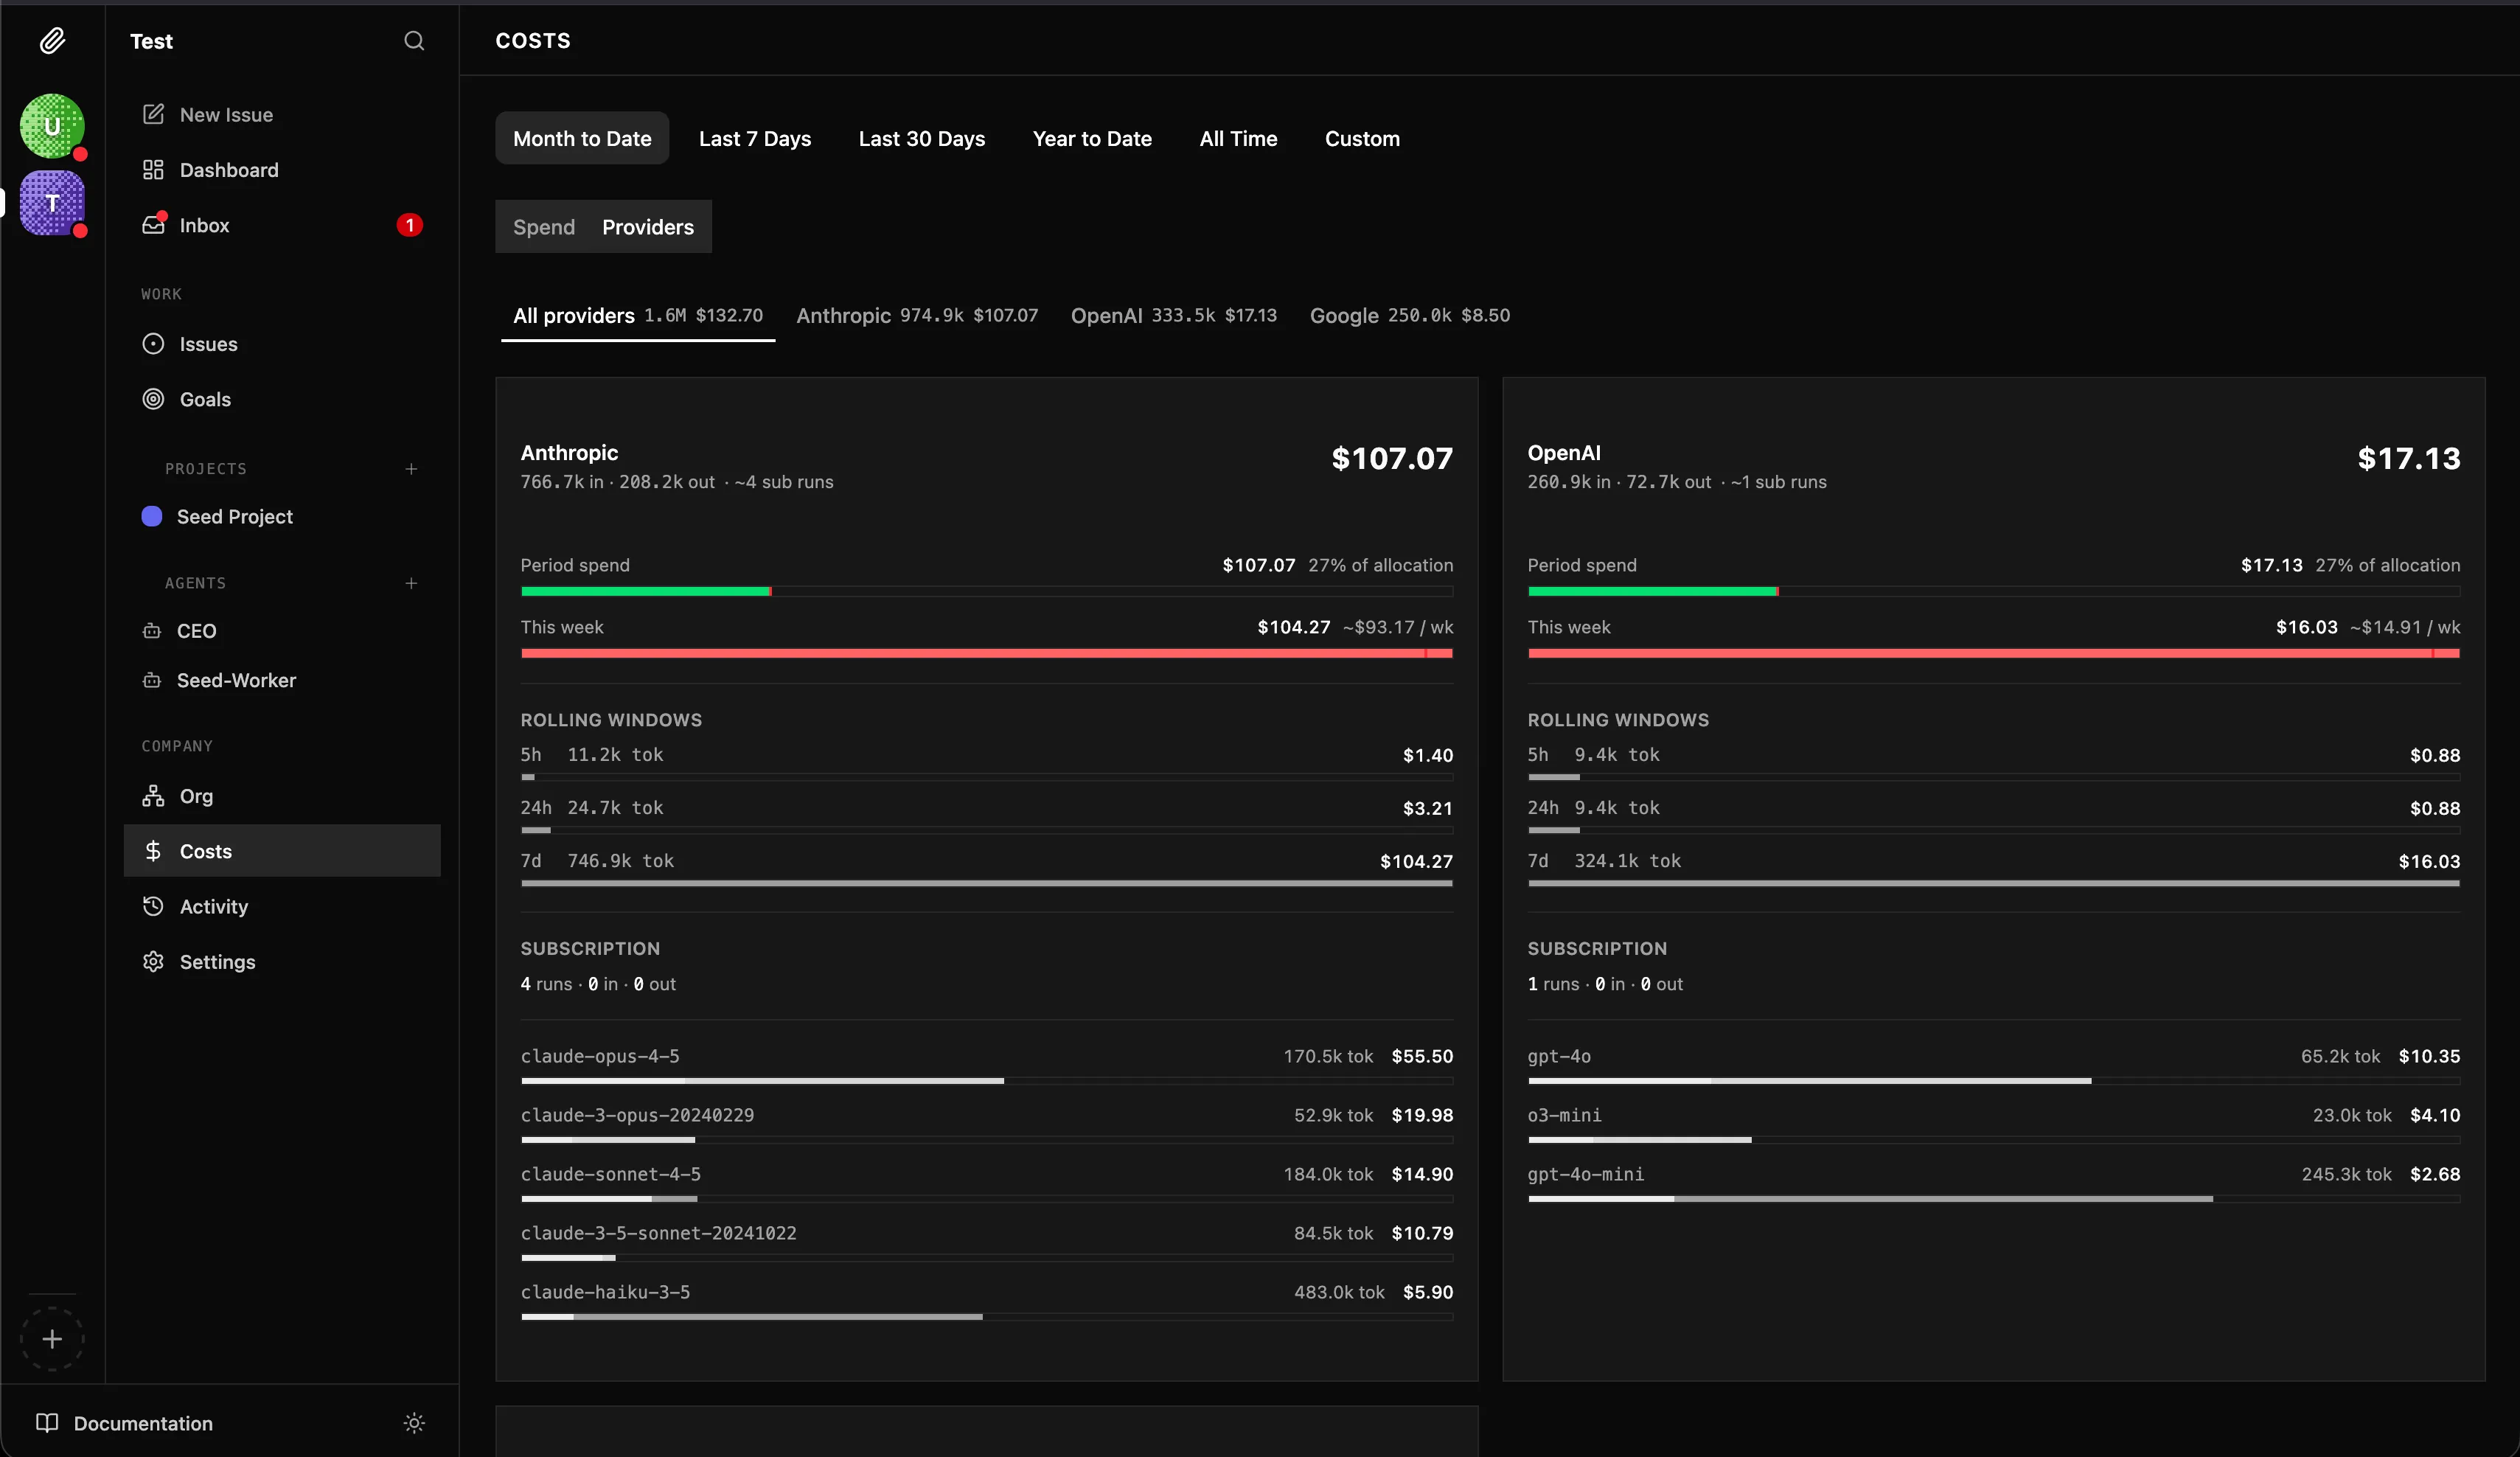The width and height of the screenshot is (2520, 1457).
Task: Choose All Time range
Action: pyautogui.click(x=1238, y=138)
